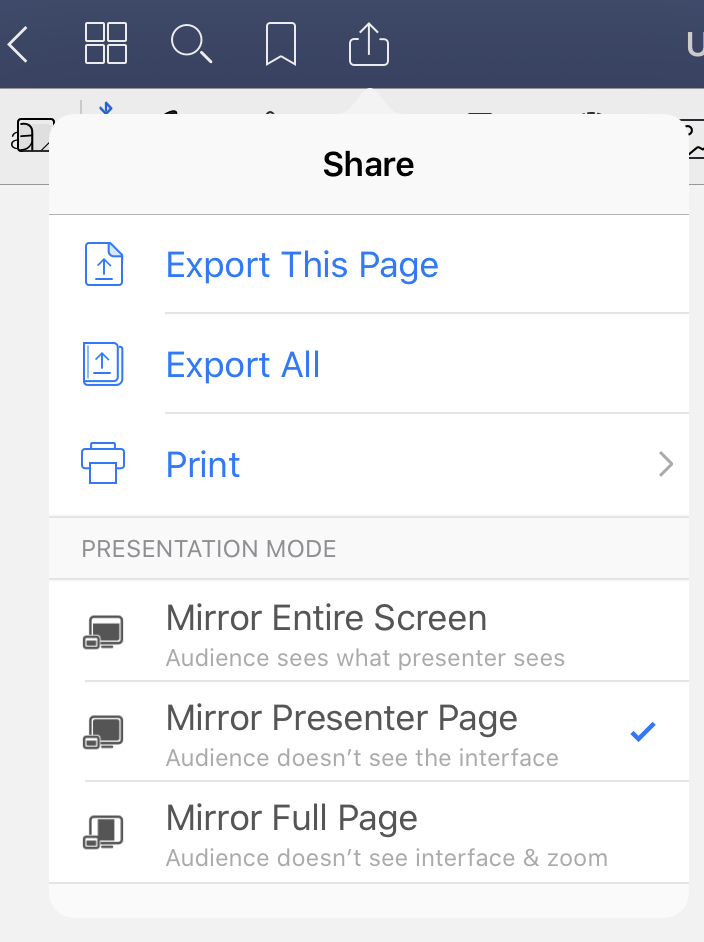Select Export All from the Share menu
The height and width of the screenshot is (942, 704).
click(242, 364)
